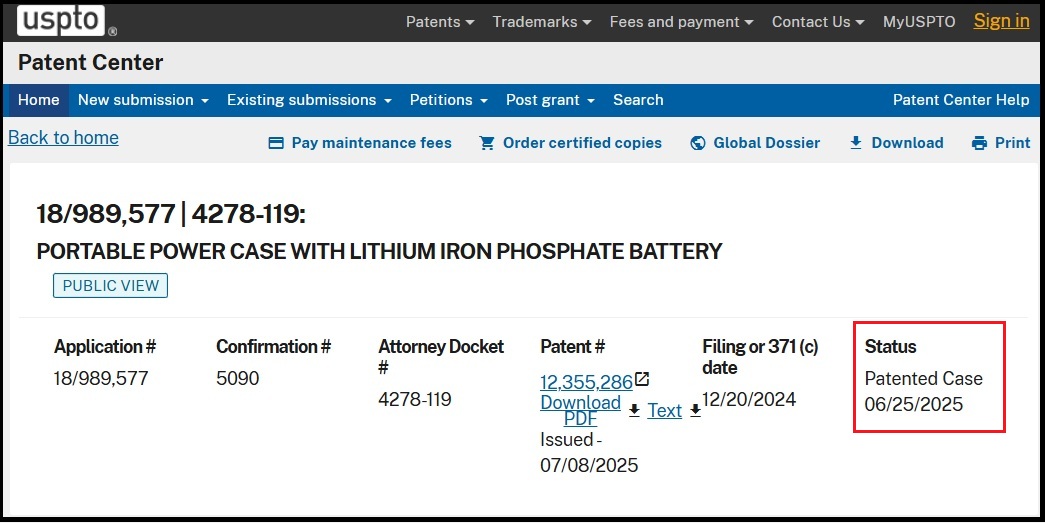Select the Home tab
The image size is (1045, 523).
(39, 100)
